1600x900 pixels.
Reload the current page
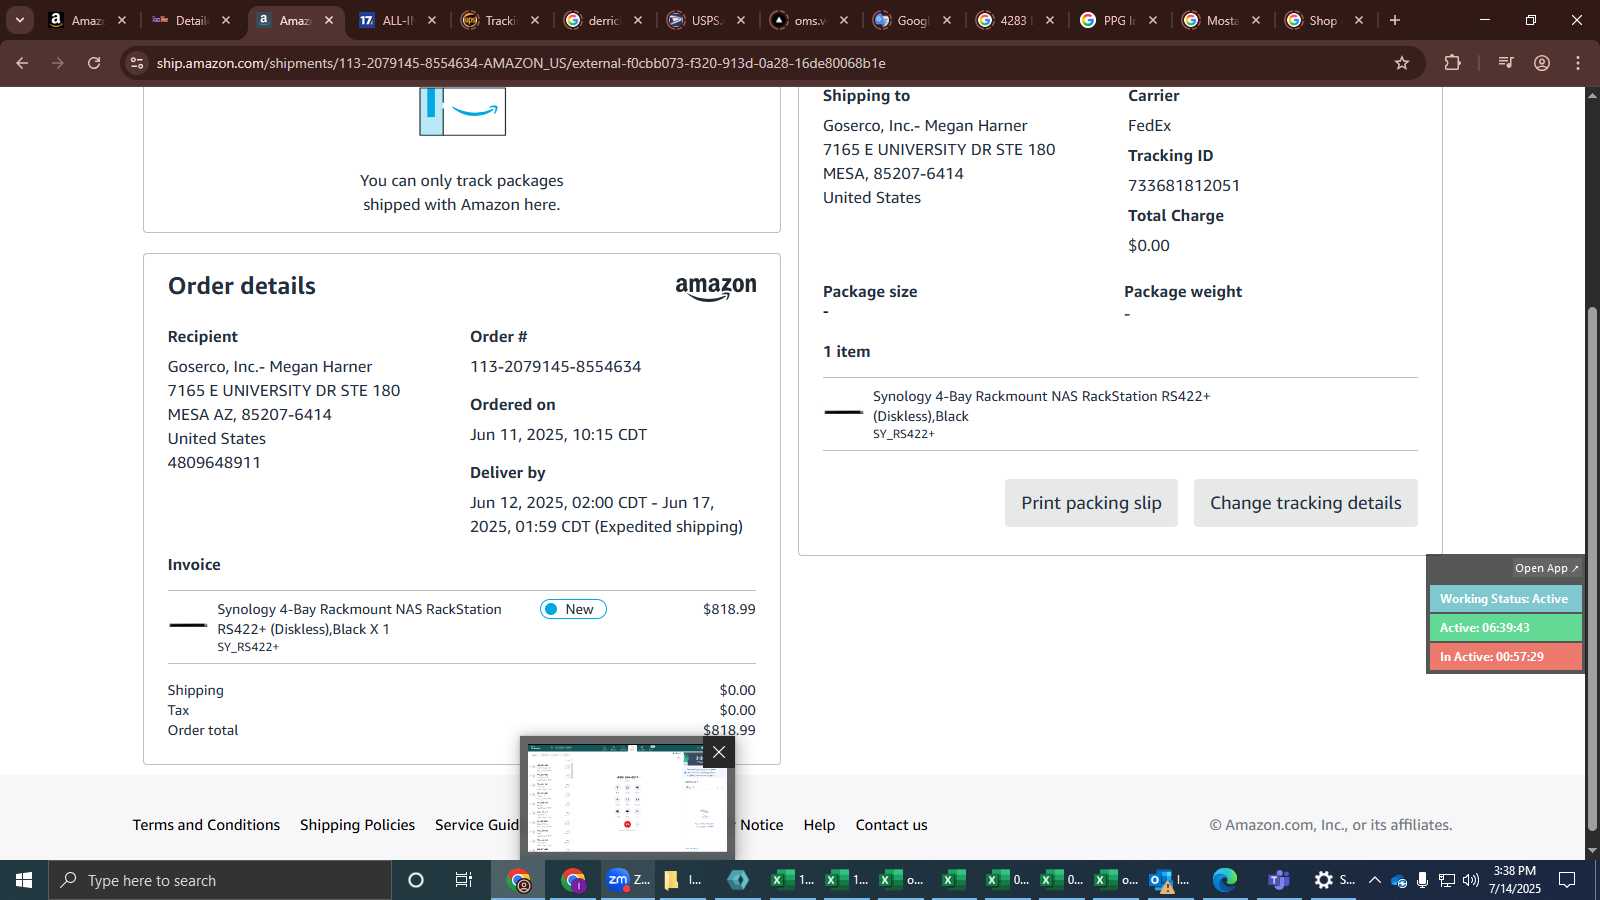[x=94, y=63]
